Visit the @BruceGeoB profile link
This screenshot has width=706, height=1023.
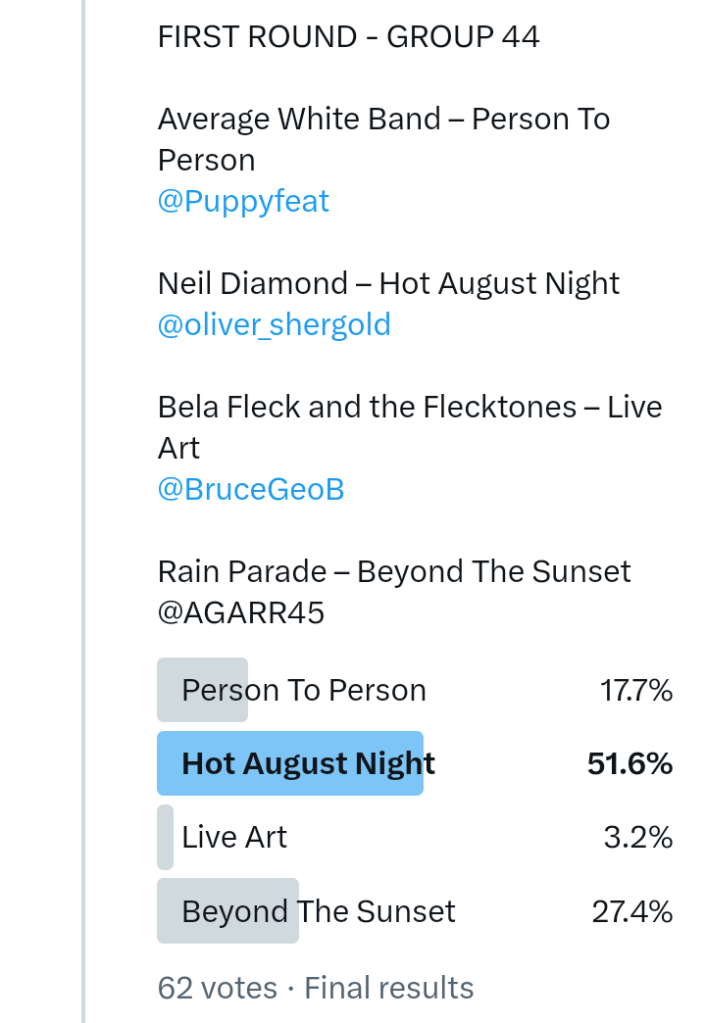[x=251, y=489]
